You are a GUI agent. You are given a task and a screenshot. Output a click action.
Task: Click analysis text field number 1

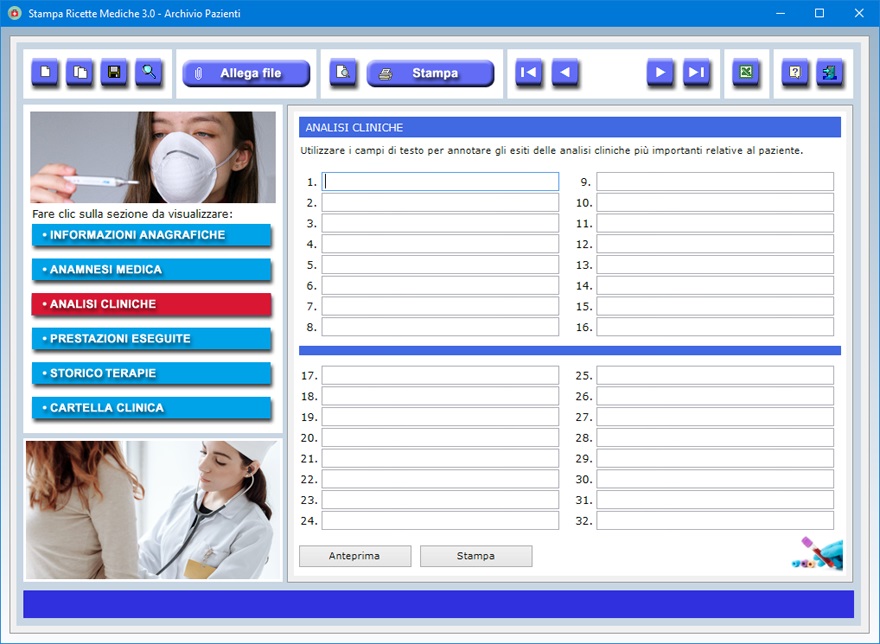click(x=440, y=182)
